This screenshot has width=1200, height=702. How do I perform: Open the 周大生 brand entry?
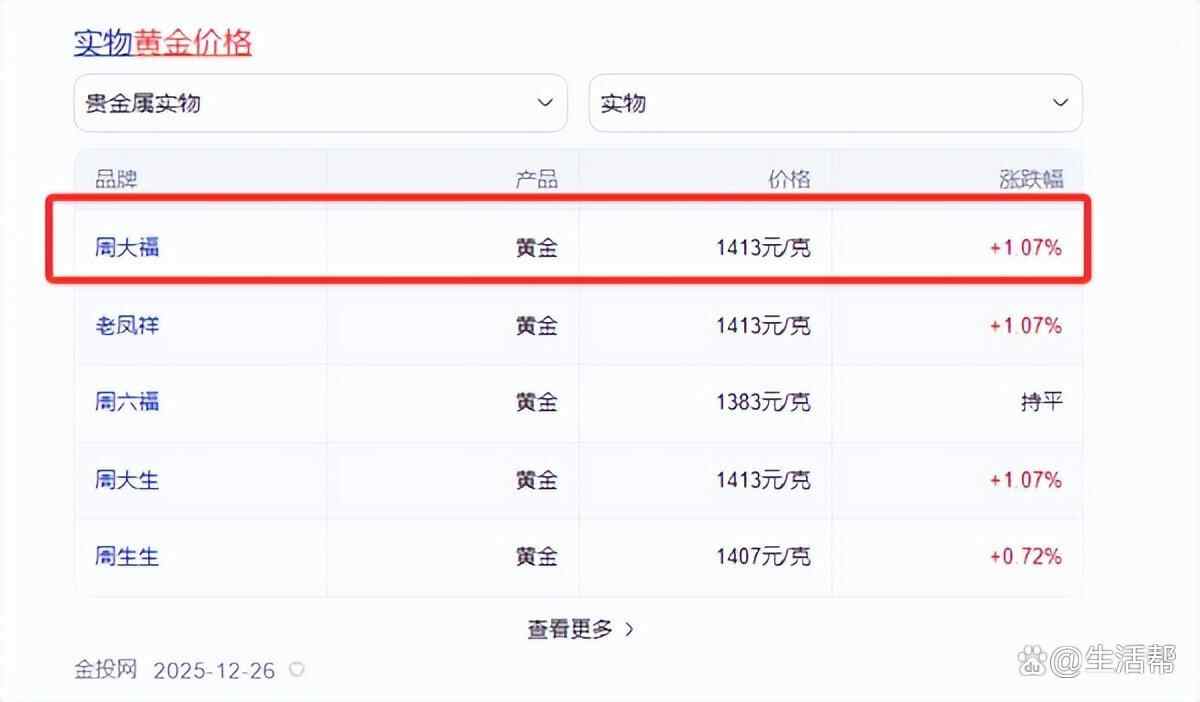click(127, 480)
